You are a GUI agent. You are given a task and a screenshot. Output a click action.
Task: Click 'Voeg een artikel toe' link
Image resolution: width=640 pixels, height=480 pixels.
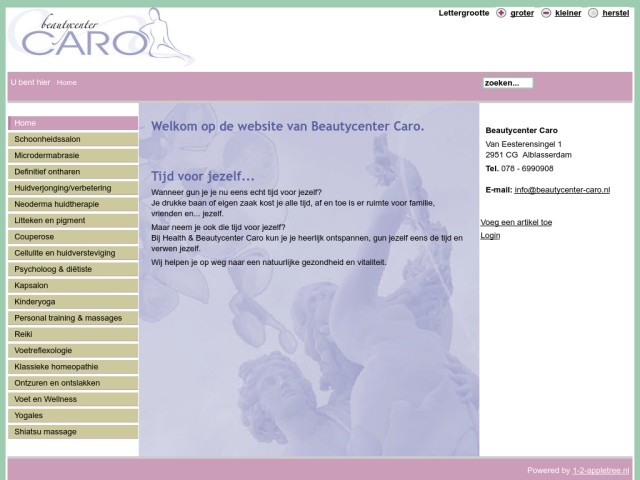[x=516, y=222]
